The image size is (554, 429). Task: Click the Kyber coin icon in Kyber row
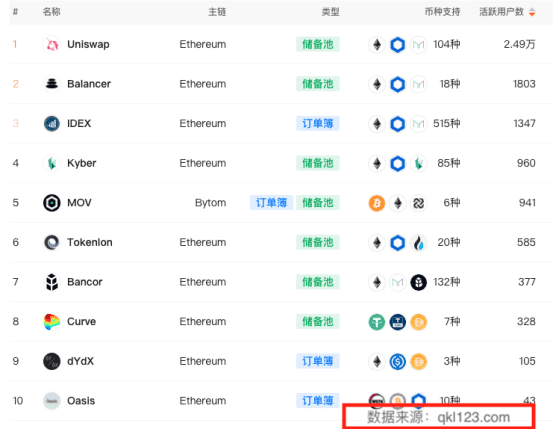pos(419,164)
